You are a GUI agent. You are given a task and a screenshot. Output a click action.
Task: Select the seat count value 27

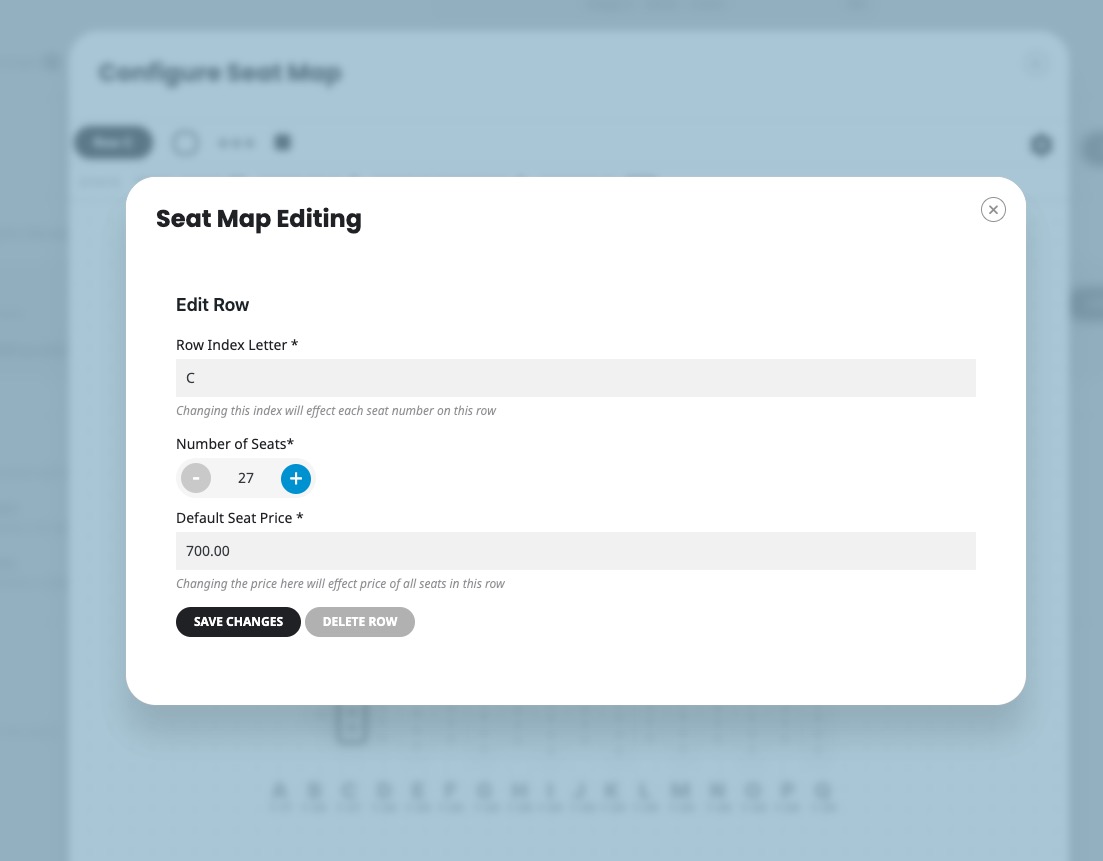(x=246, y=478)
